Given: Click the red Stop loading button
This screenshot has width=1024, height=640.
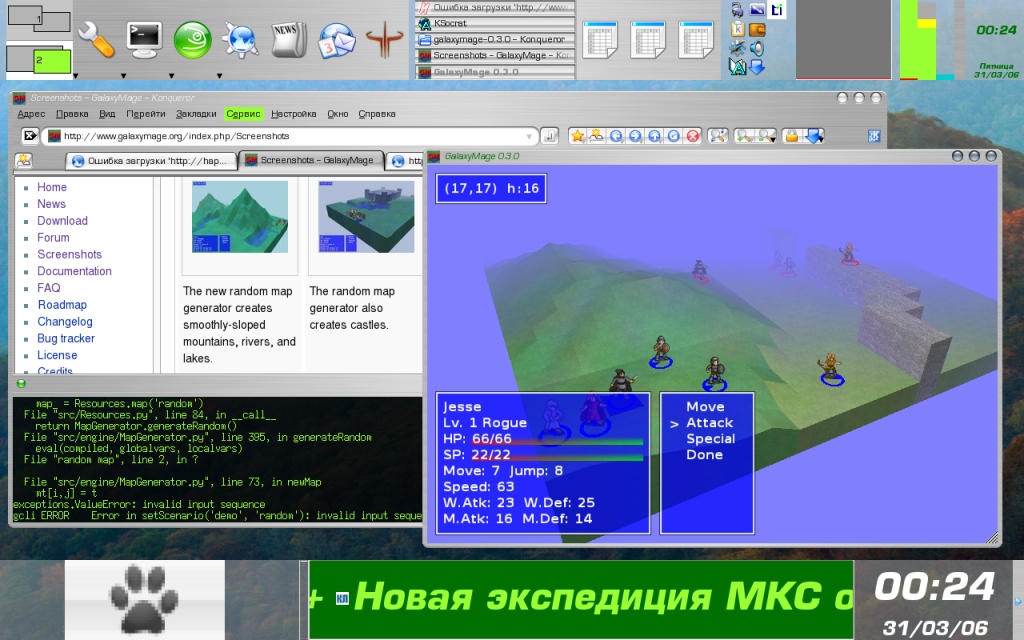Looking at the screenshot, I should tap(693, 136).
